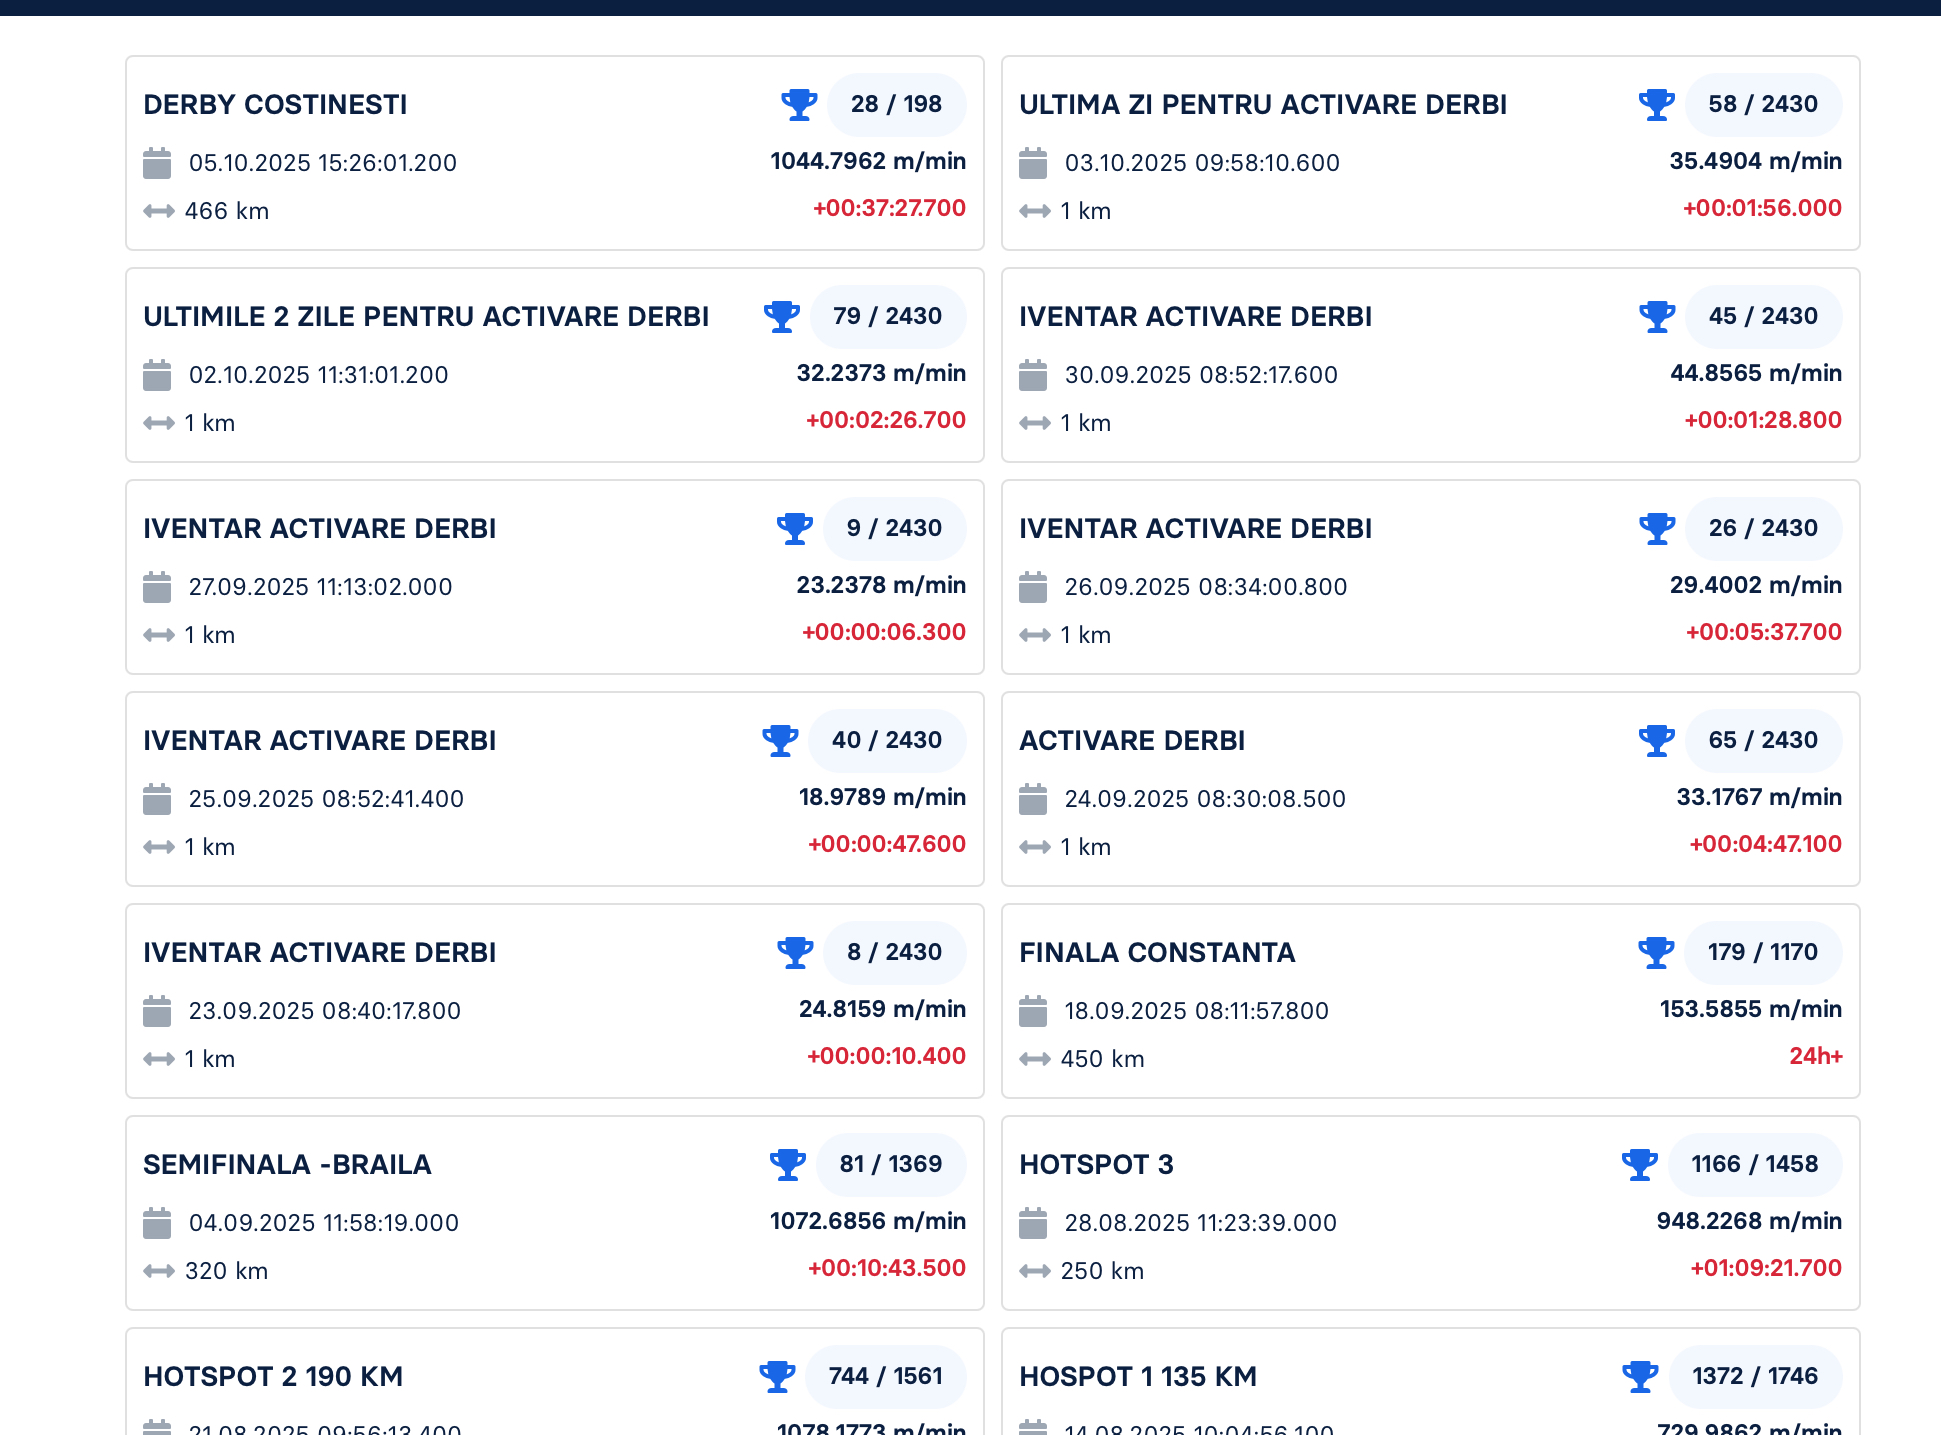Click trophy icon on FINALA CONSTANTA card

click(x=1656, y=952)
